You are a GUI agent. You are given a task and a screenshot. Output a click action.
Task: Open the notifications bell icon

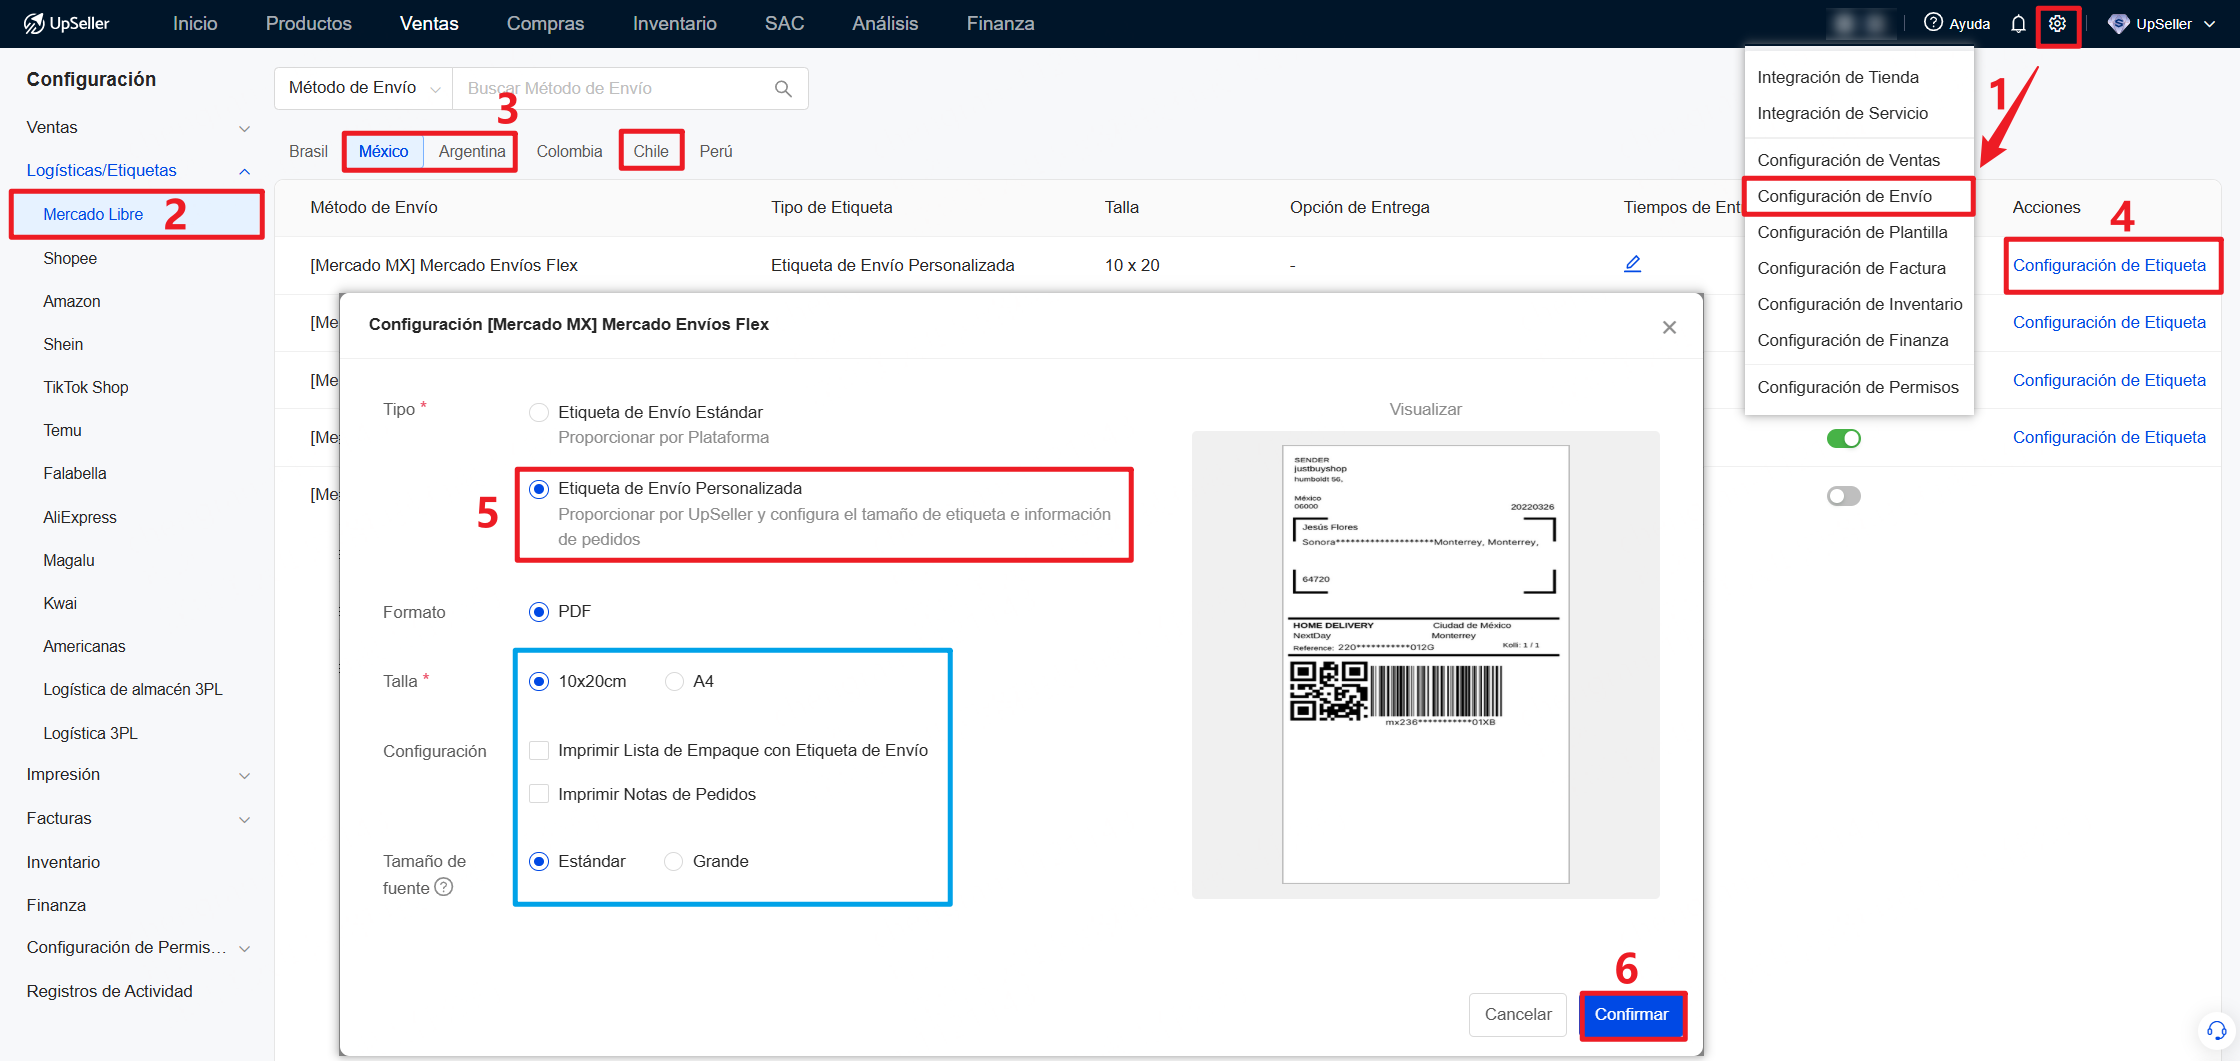pos(2019,23)
